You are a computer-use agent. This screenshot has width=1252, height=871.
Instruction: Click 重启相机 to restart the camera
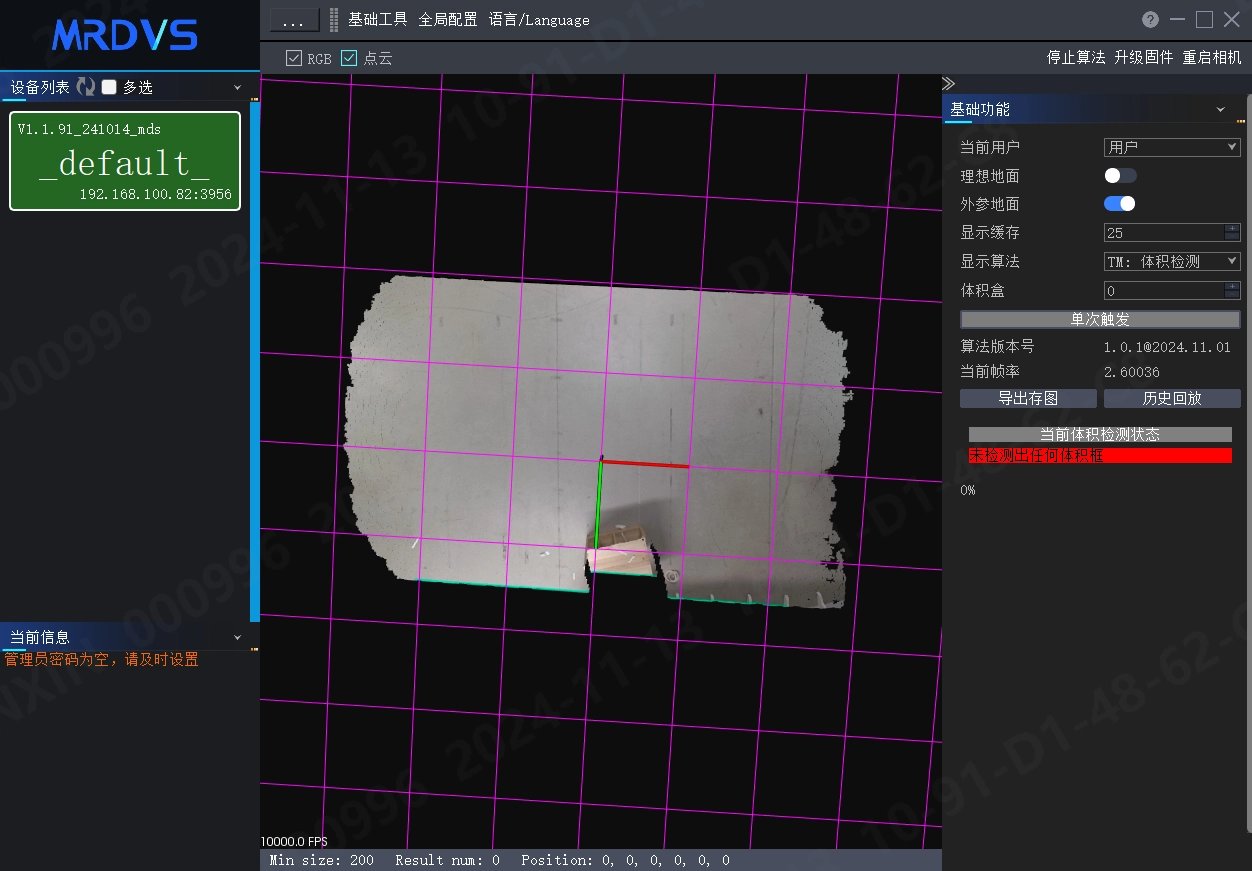(x=1212, y=58)
